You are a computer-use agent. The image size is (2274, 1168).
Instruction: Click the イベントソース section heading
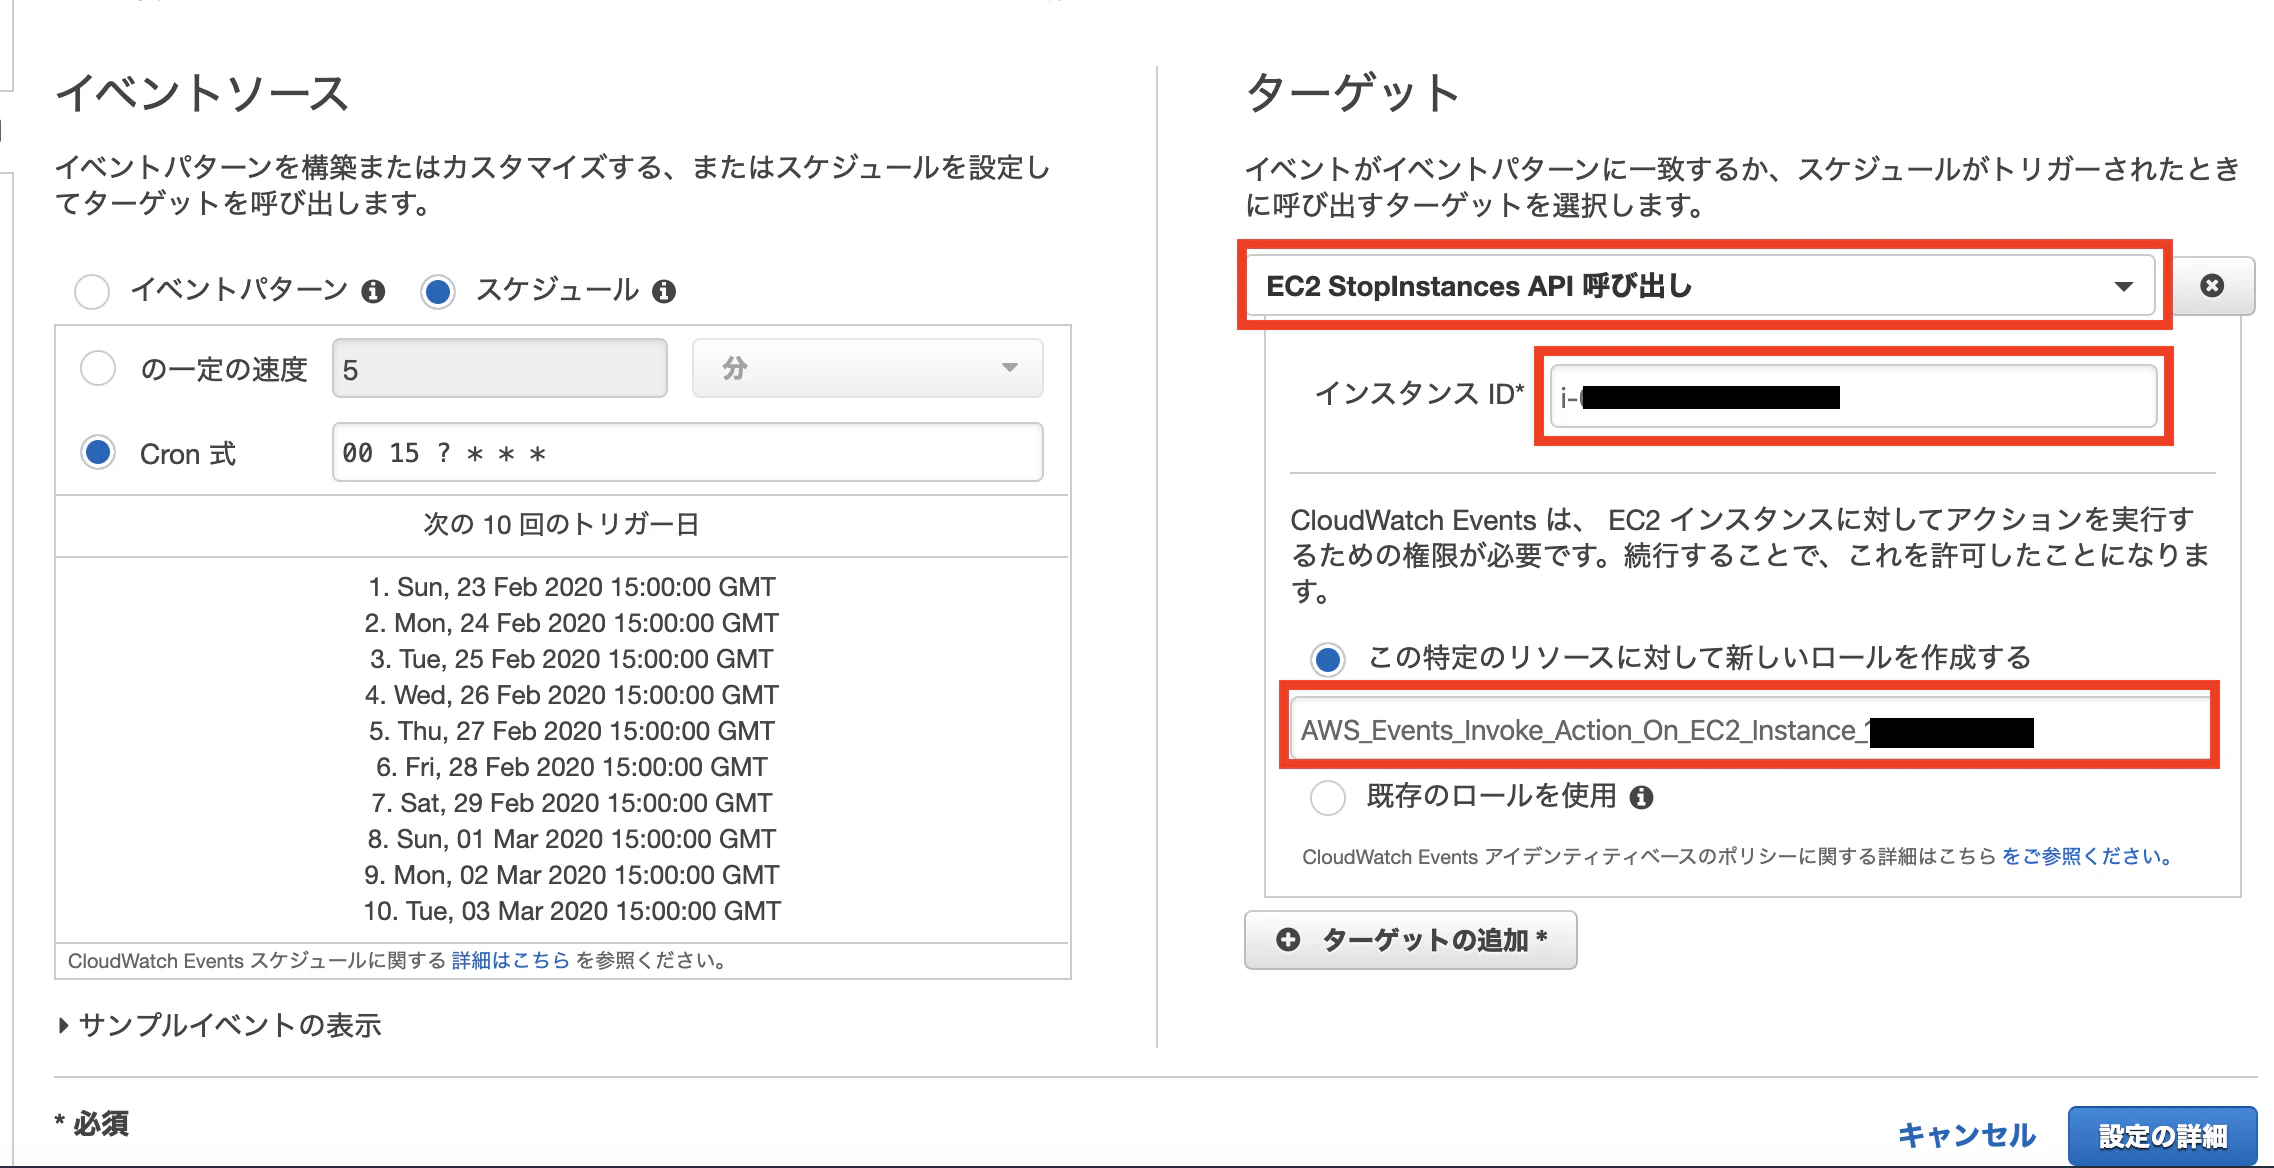click(202, 93)
